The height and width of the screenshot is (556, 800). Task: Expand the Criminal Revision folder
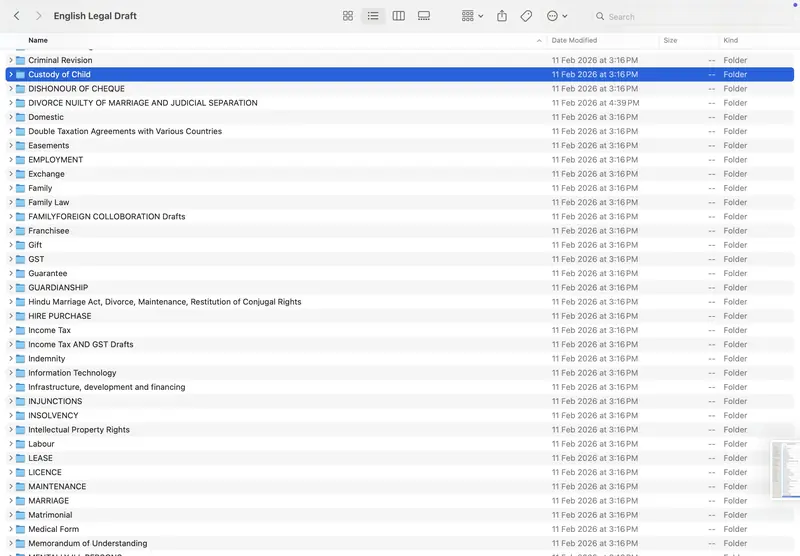pos(11,60)
